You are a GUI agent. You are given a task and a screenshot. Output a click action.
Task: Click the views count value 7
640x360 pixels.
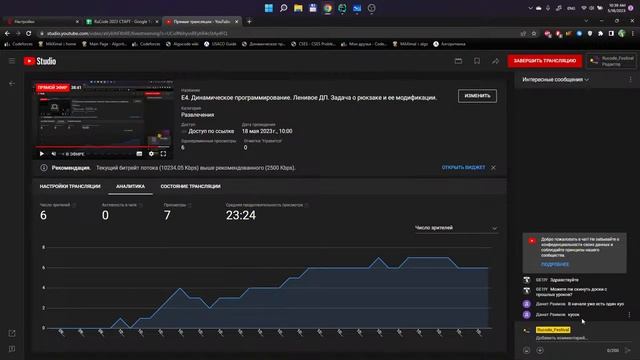(x=167, y=216)
